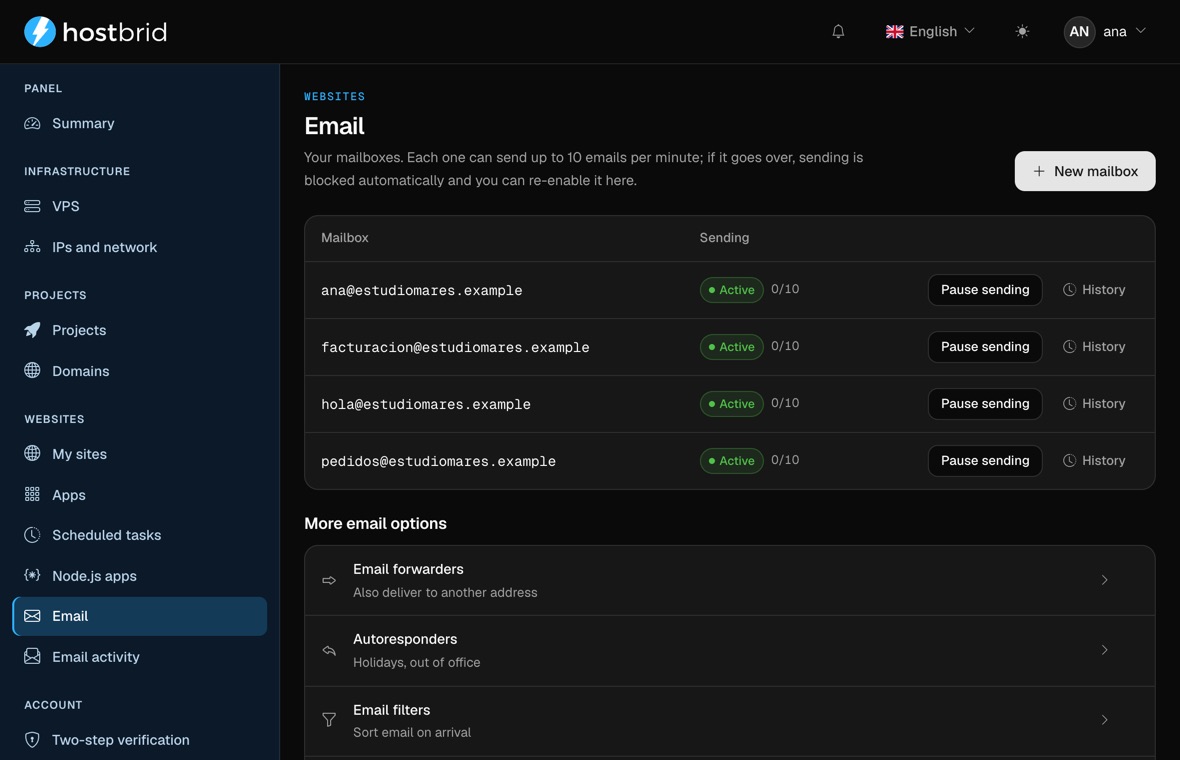Open Apps in the sidebar

tap(140, 494)
